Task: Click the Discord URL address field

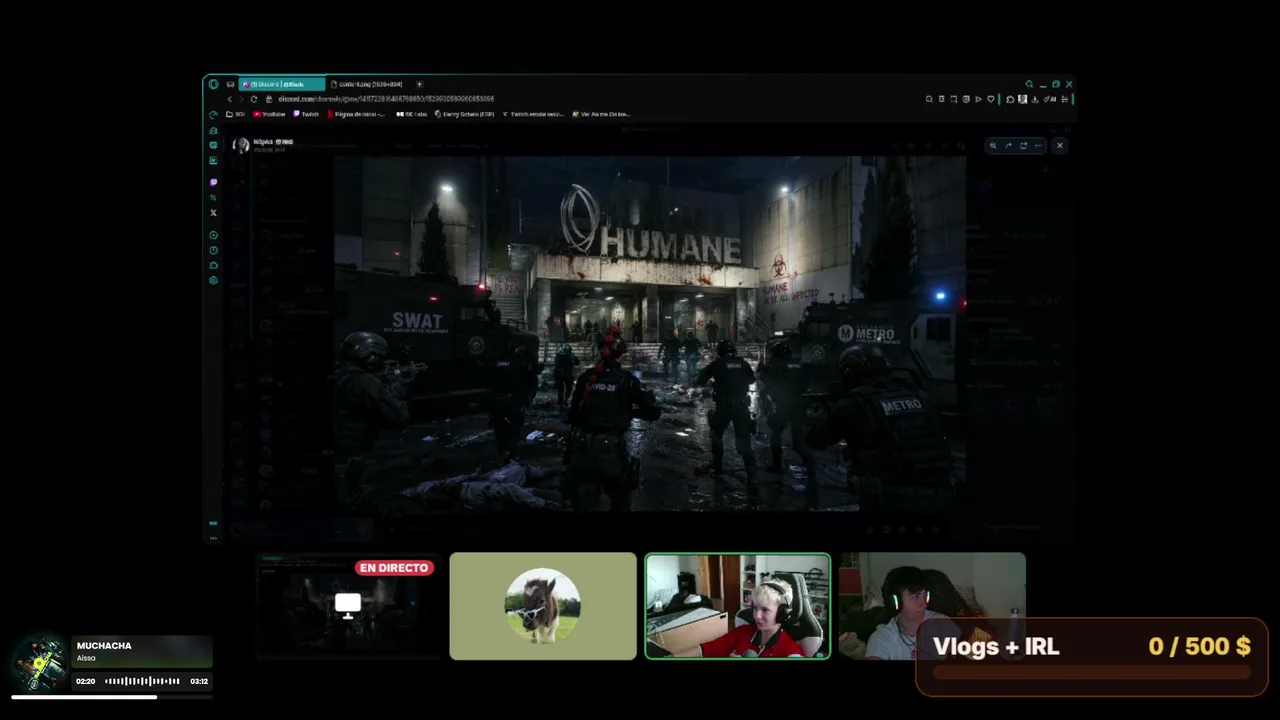Action: pos(386,99)
